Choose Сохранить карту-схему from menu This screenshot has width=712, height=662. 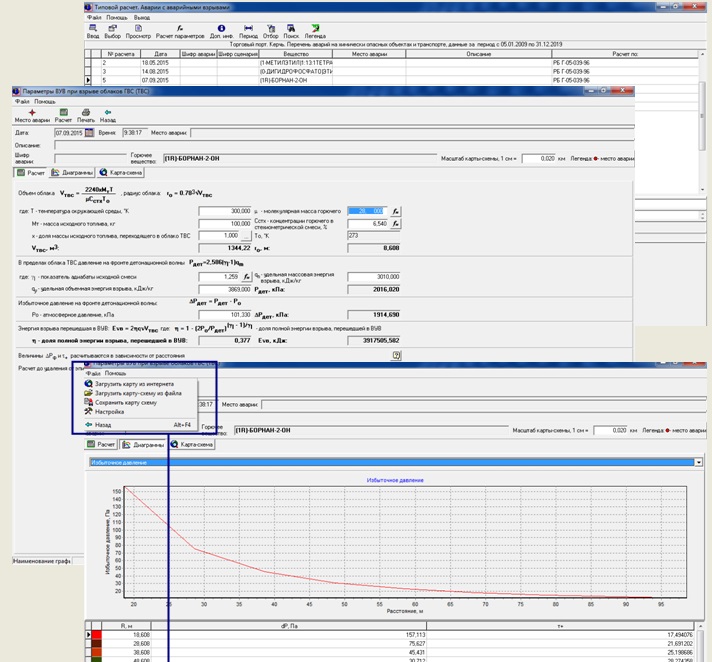tap(124, 401)
